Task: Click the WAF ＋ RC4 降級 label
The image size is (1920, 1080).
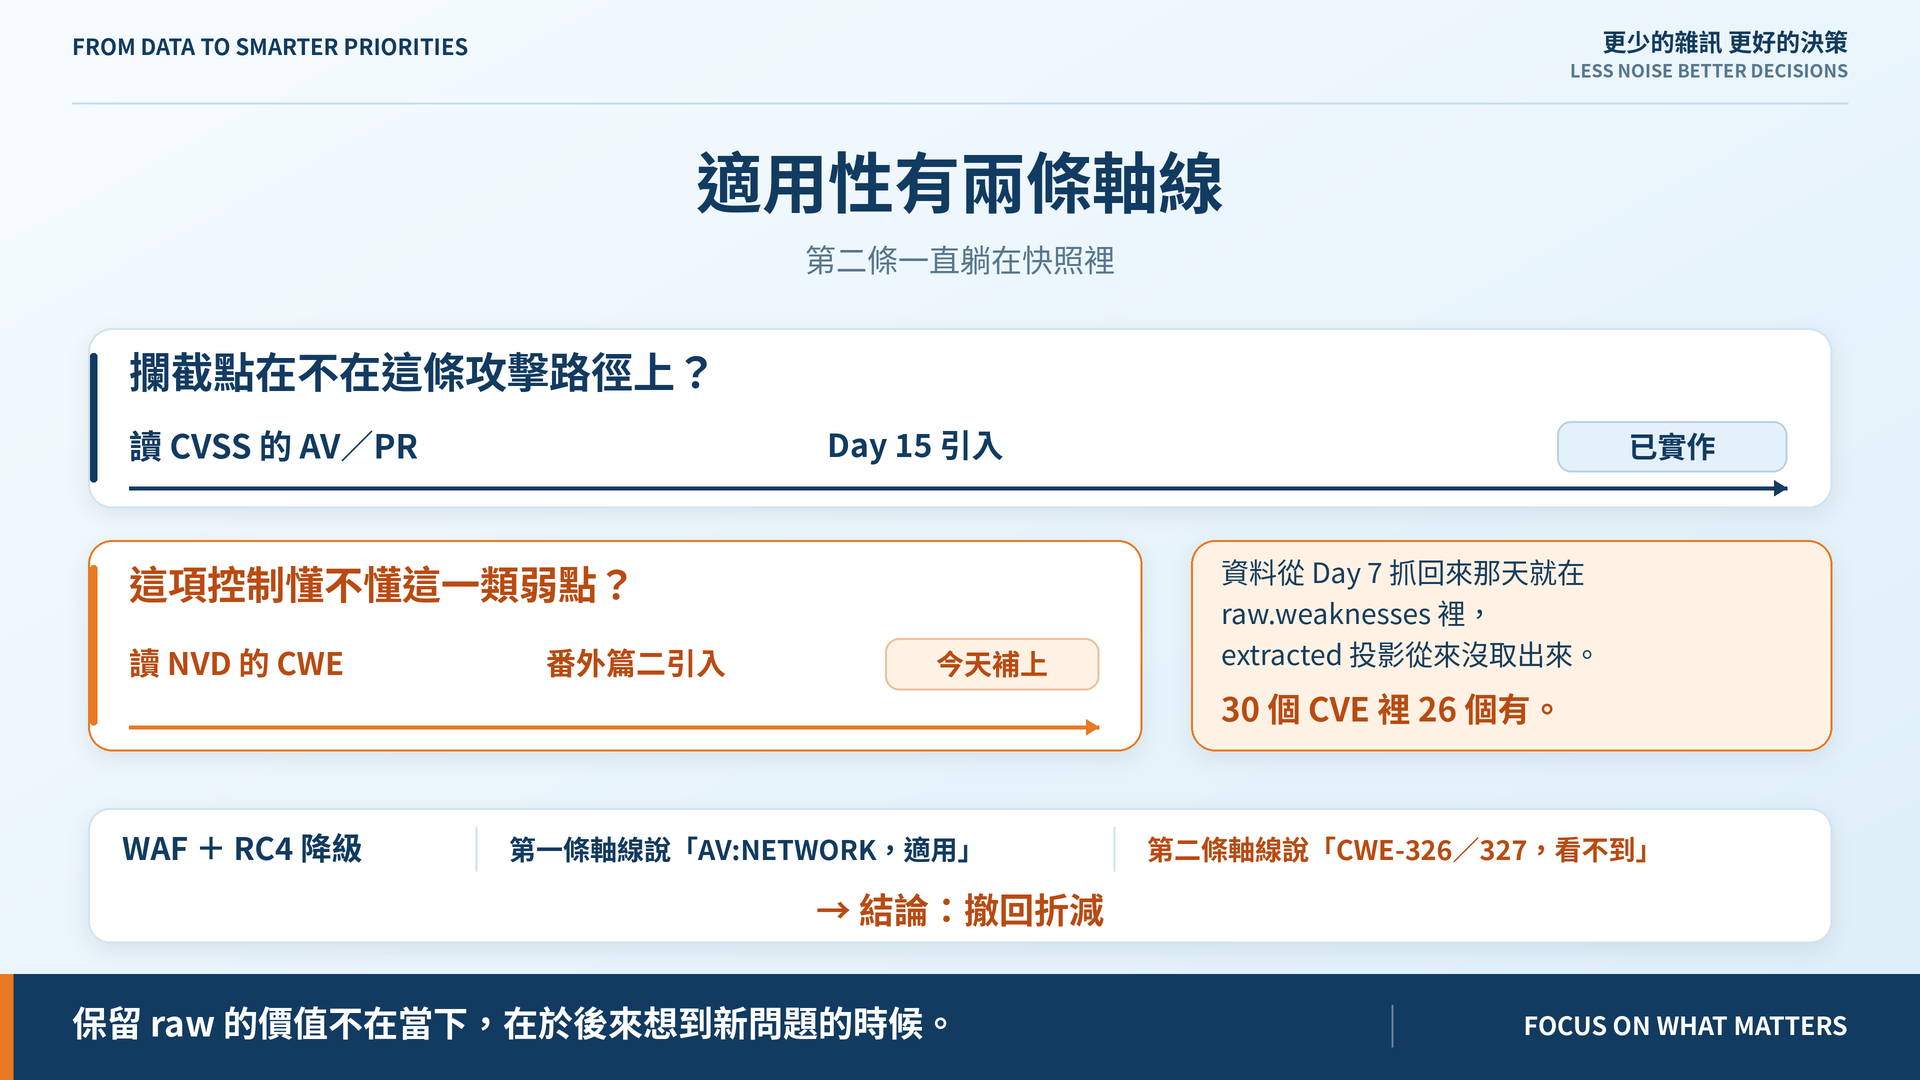Action: tap(242, 849)
